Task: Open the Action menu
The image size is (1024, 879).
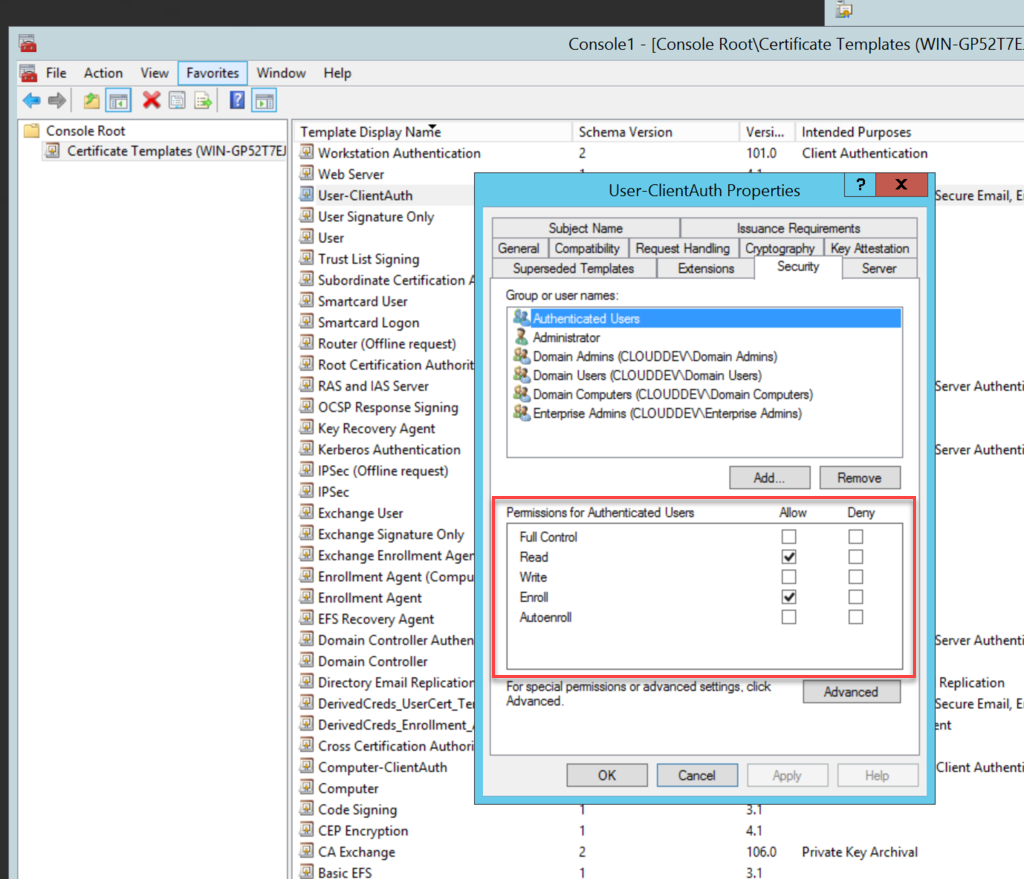Action: [x=103, y=73]
